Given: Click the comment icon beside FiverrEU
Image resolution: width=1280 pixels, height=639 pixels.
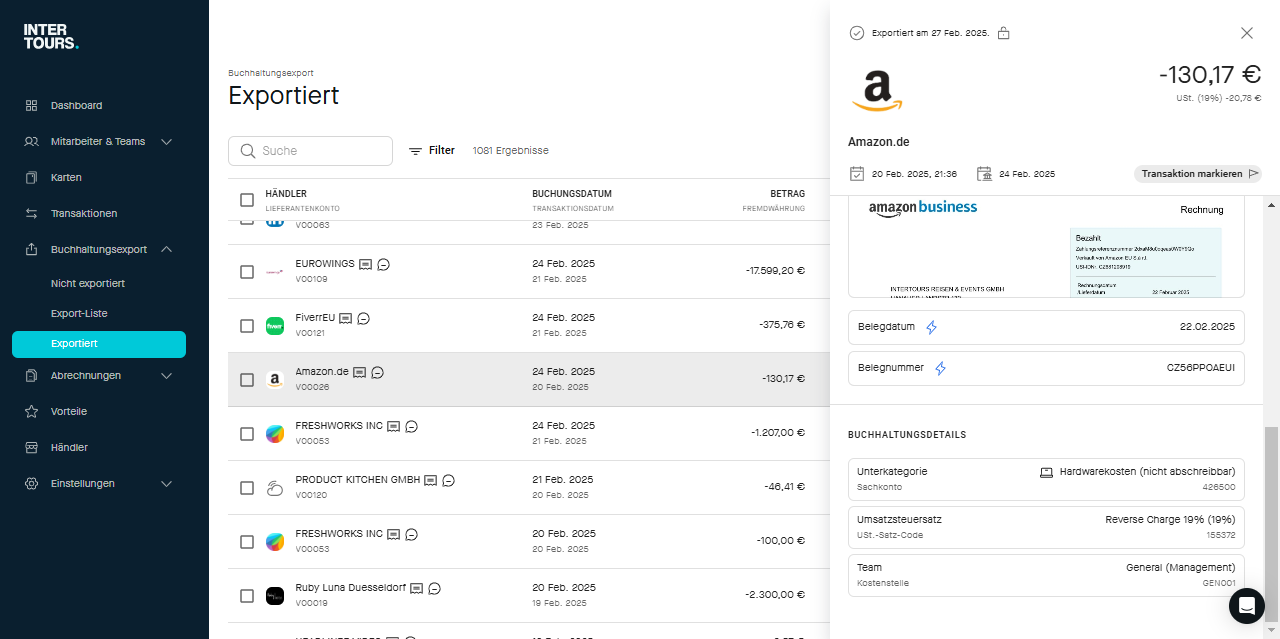Looking at the screenshot, I should pyautogui.click(x=364, y=318).
